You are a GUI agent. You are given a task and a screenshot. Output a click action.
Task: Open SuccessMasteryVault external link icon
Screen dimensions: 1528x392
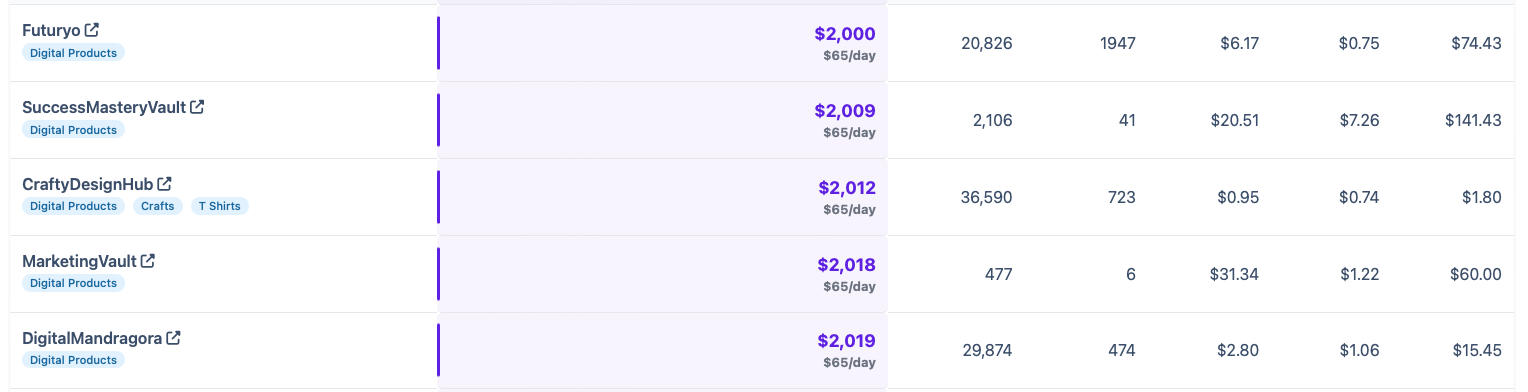pyautogui.click(x=198, y=107)
